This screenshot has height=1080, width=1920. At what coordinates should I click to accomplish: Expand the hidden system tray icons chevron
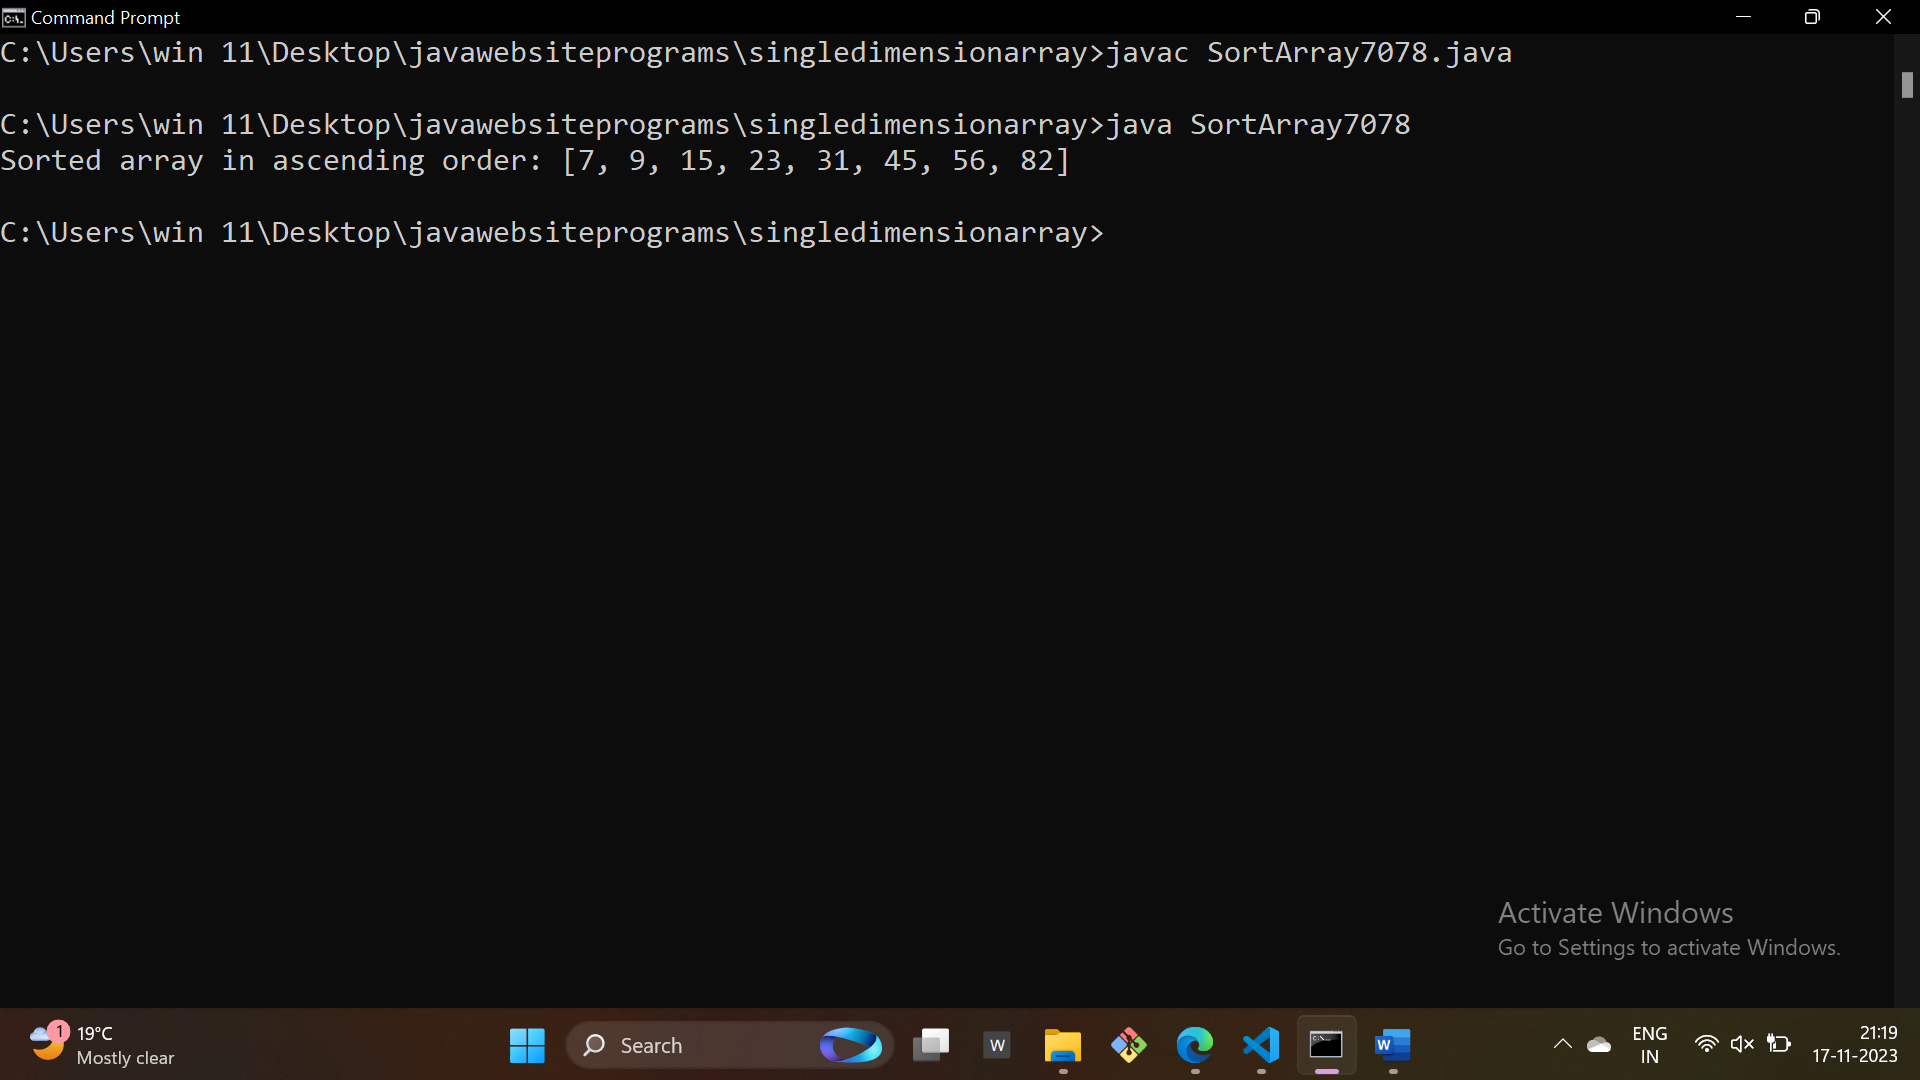click(1562, 1045)
